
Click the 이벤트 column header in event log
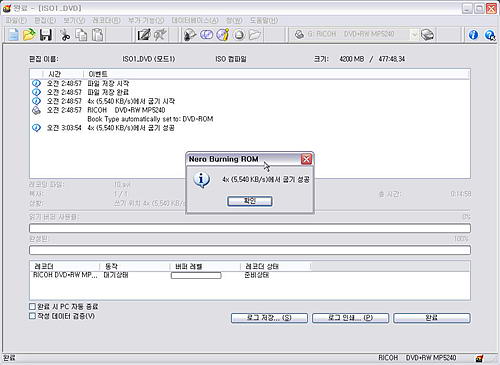point(277,74)
